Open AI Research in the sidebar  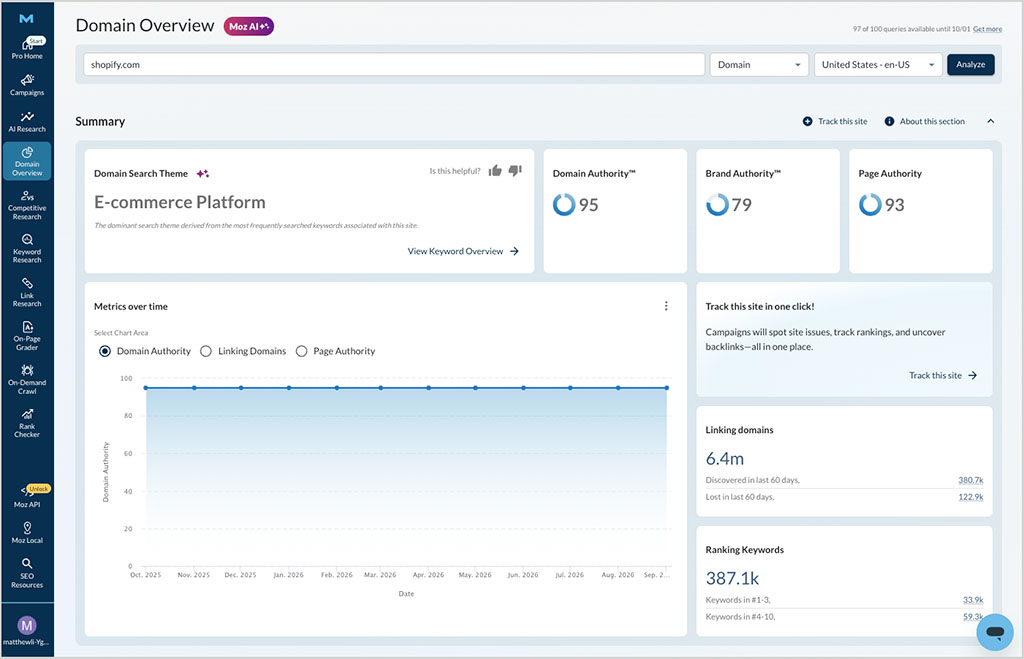tap(27, 121)
